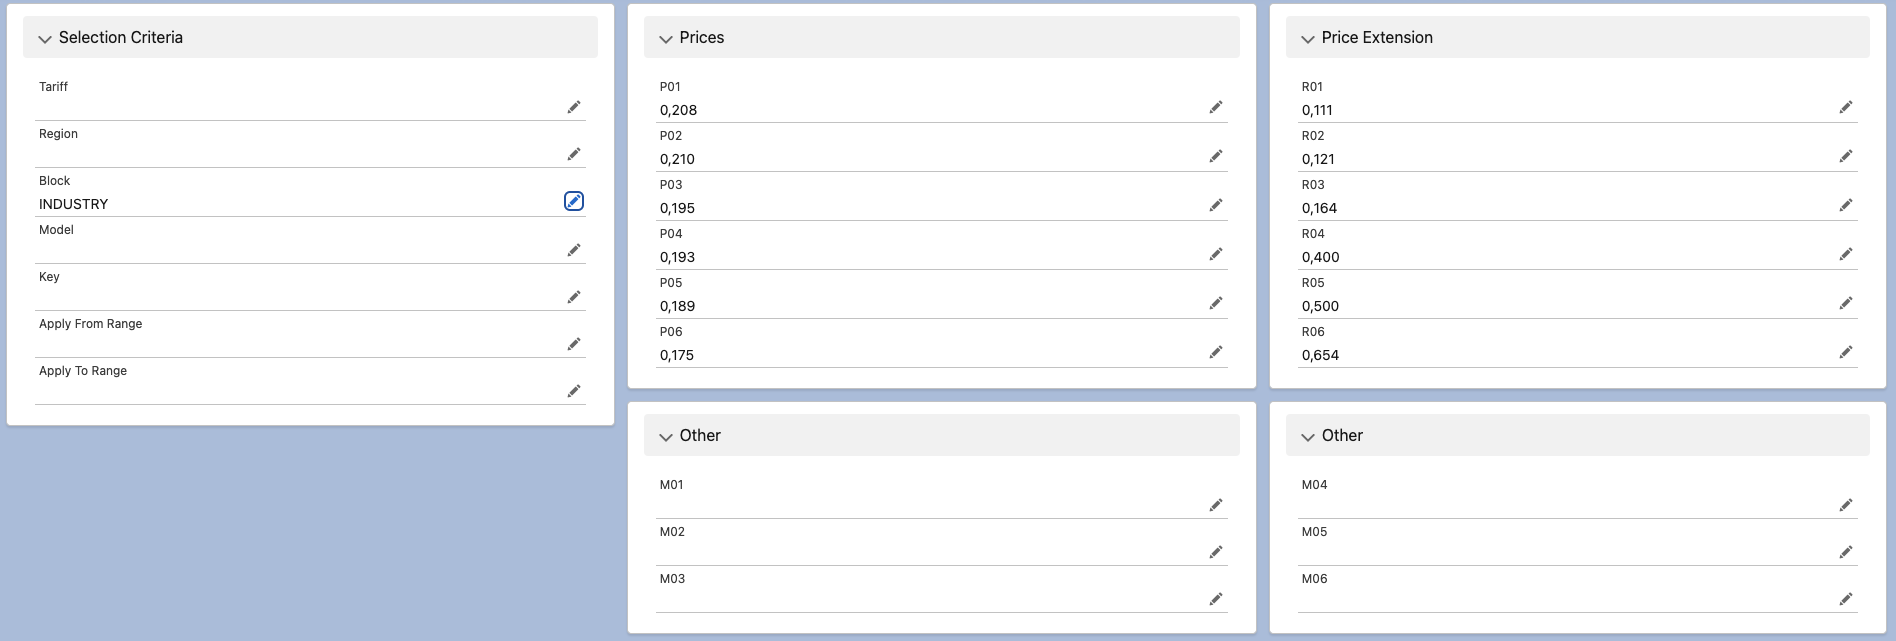Edit the P01 price value pencil
This screenshot has height=641, width=1896.
click(x=1216, y=107)
